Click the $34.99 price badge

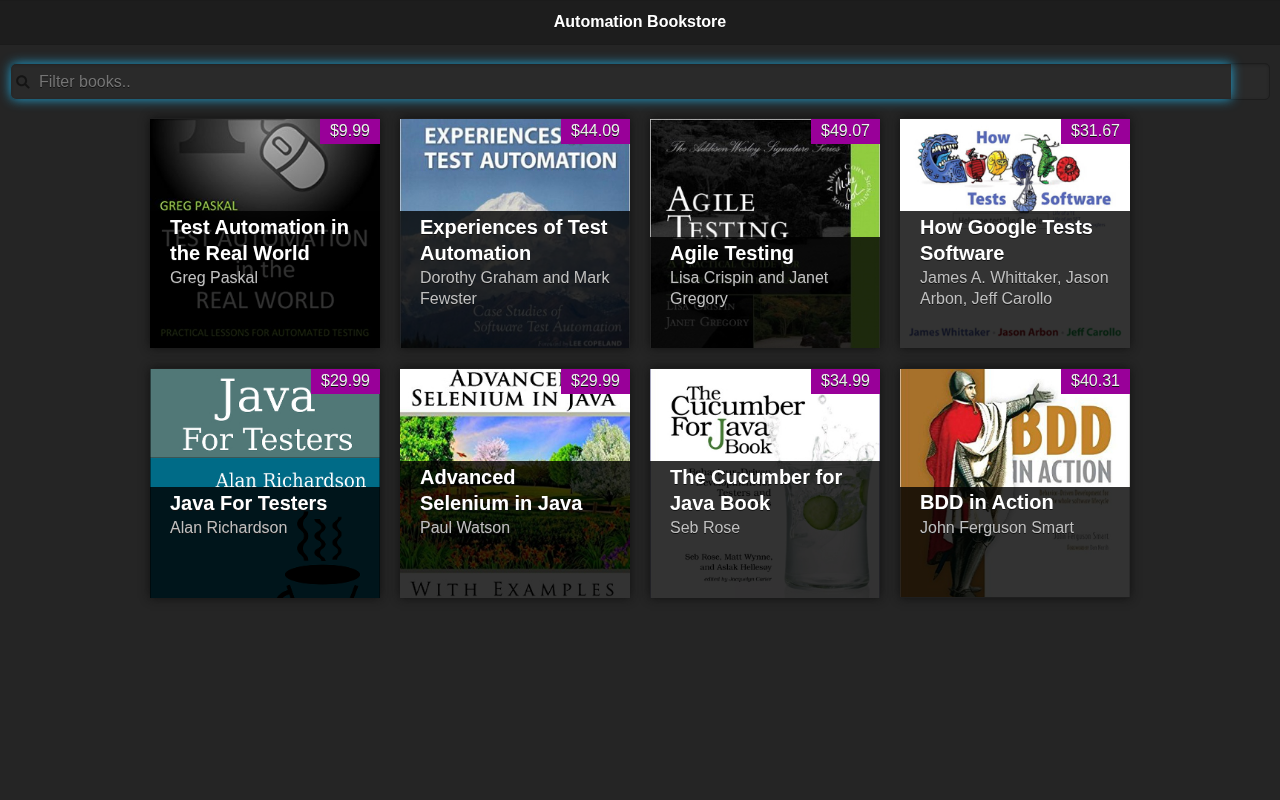(x=845, y=381)
